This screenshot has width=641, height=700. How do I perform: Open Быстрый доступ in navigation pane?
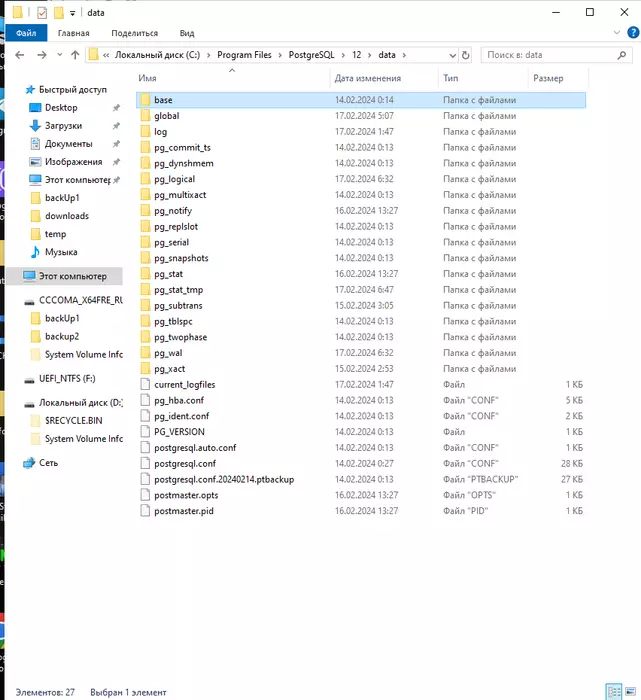[x=73, y=90]
